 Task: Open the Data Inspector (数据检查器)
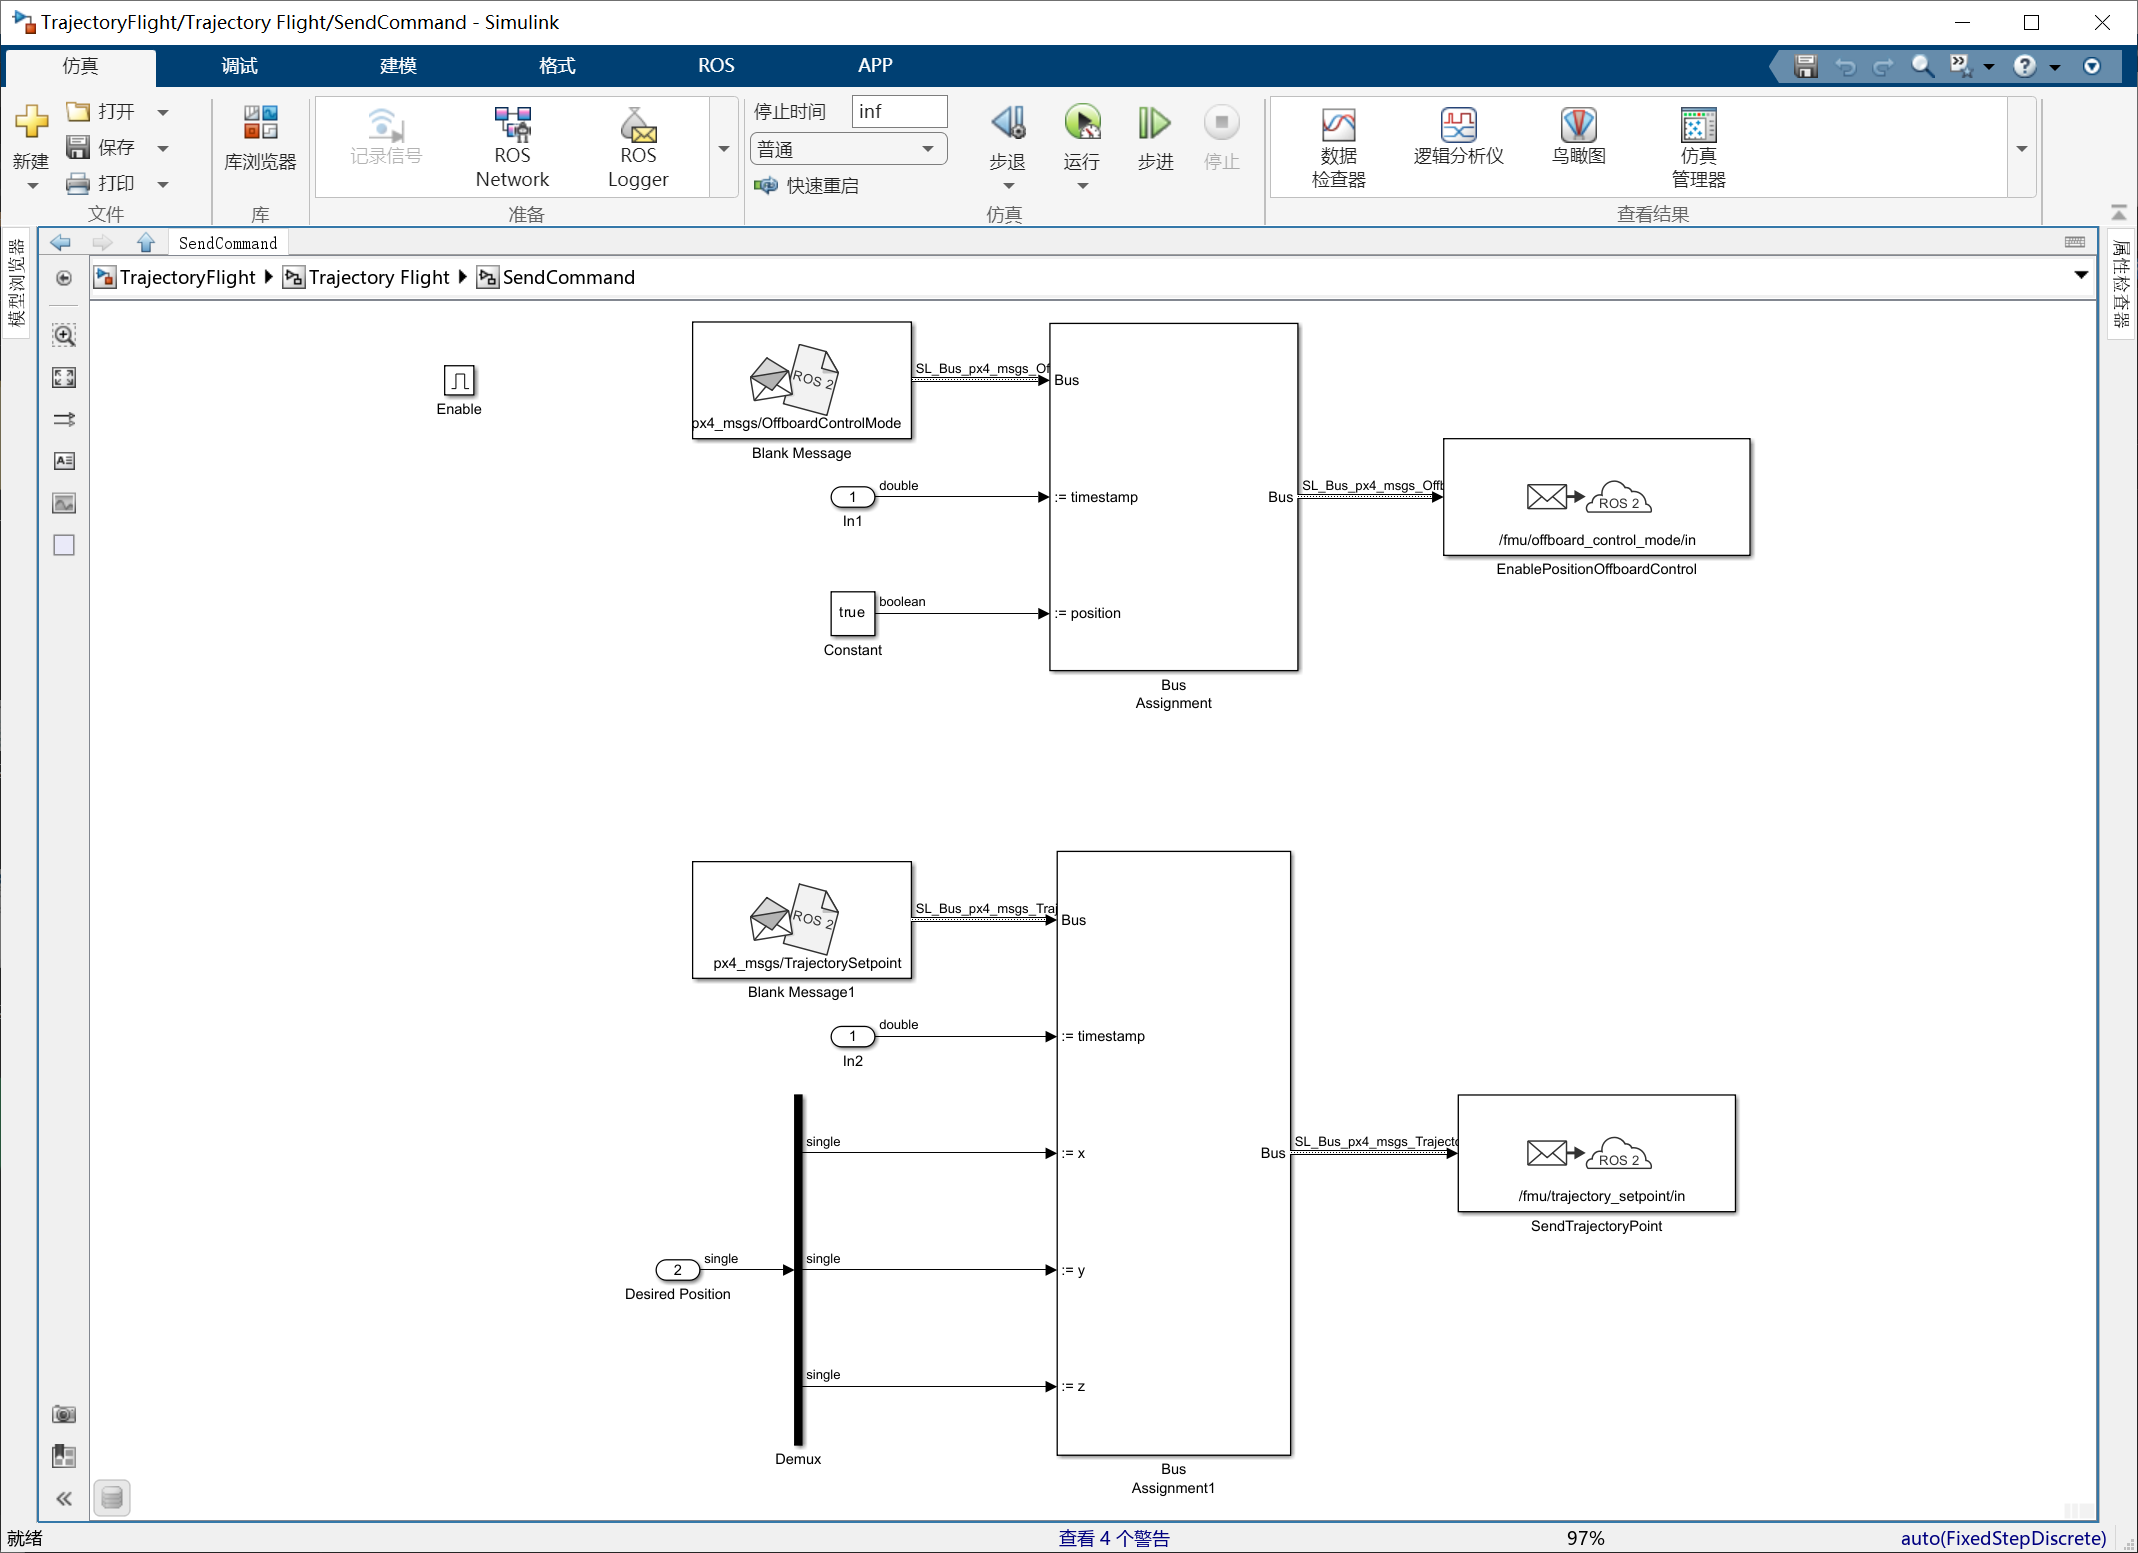coord(1338,148)
